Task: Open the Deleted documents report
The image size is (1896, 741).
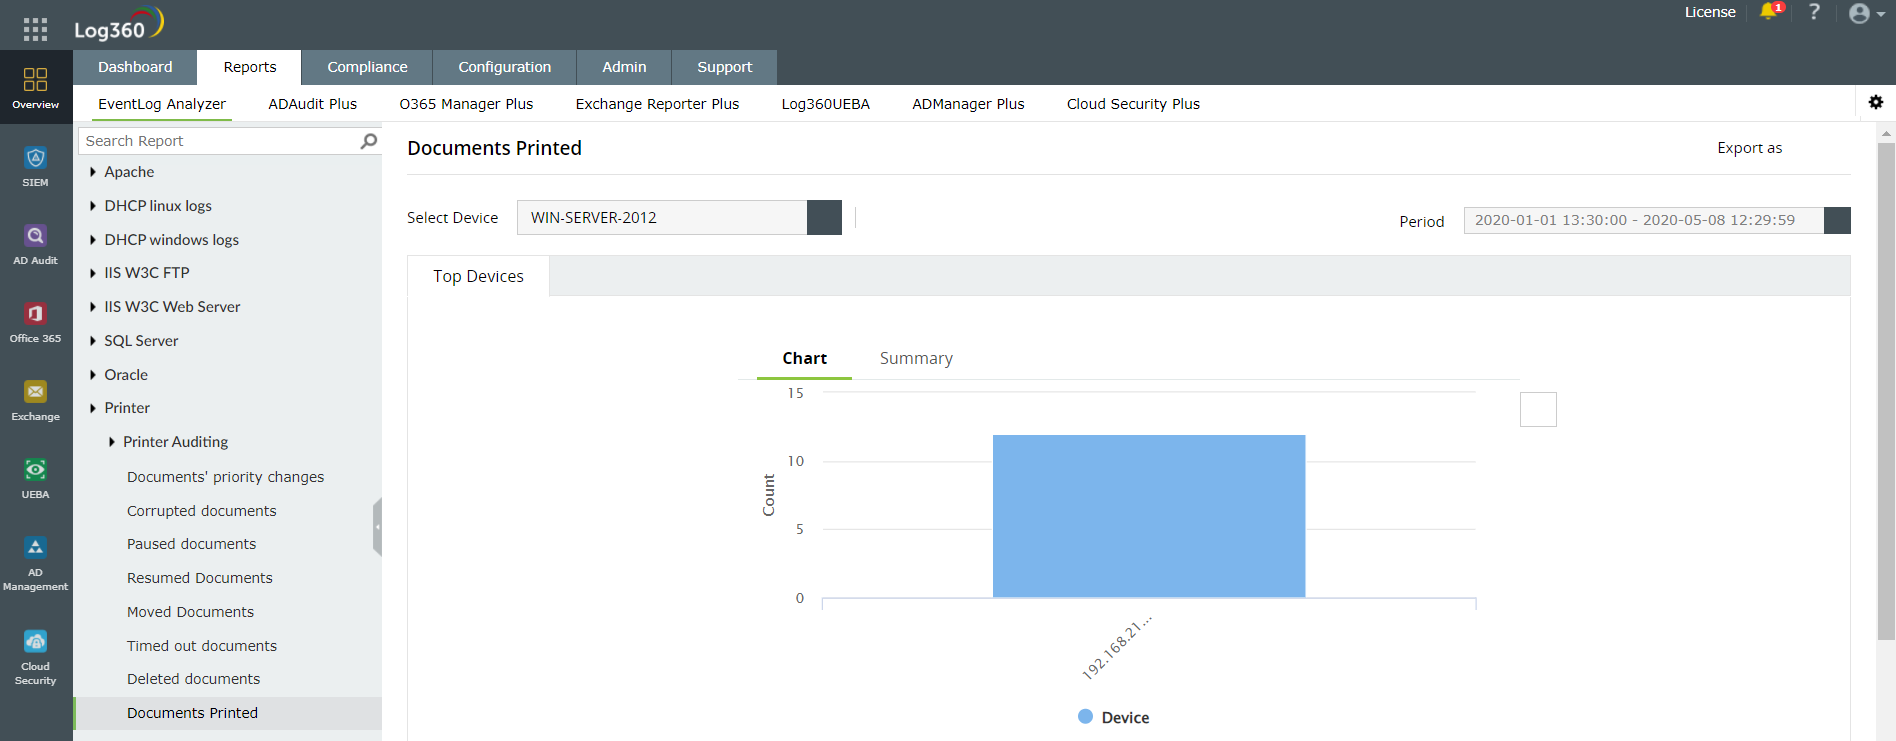Action: click(x=193, y=679)
